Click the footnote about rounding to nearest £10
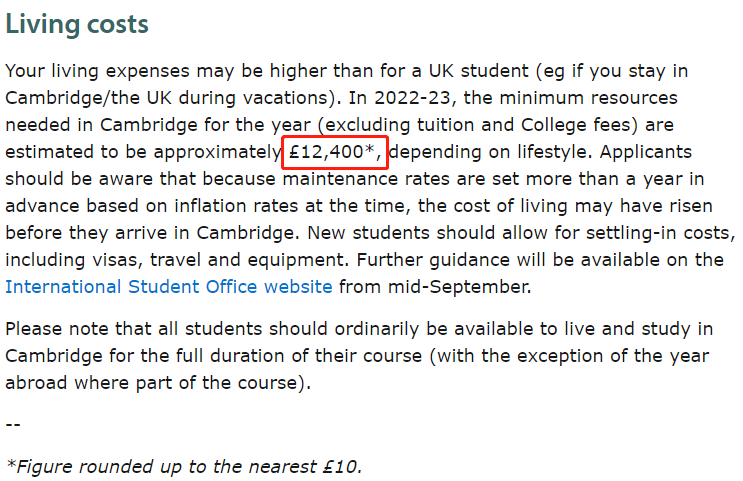Image resolution: width=743 pixels, height=481 pixels. click(184, 466)
